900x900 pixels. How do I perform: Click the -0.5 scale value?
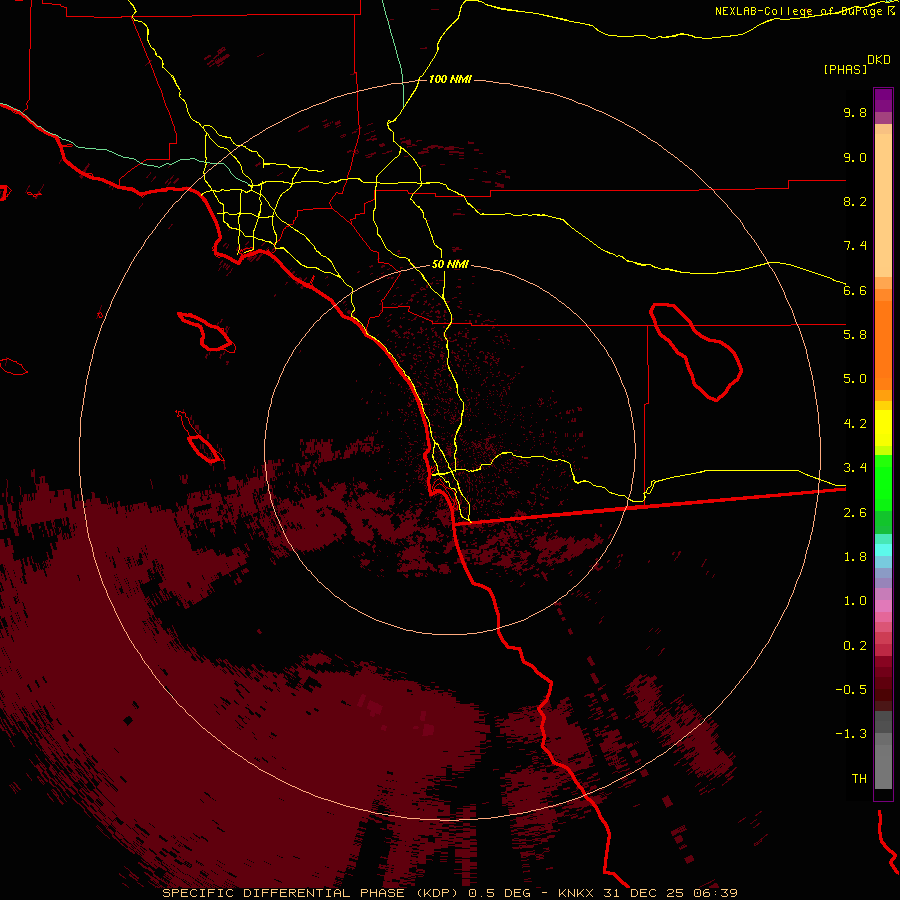(851, 690)
